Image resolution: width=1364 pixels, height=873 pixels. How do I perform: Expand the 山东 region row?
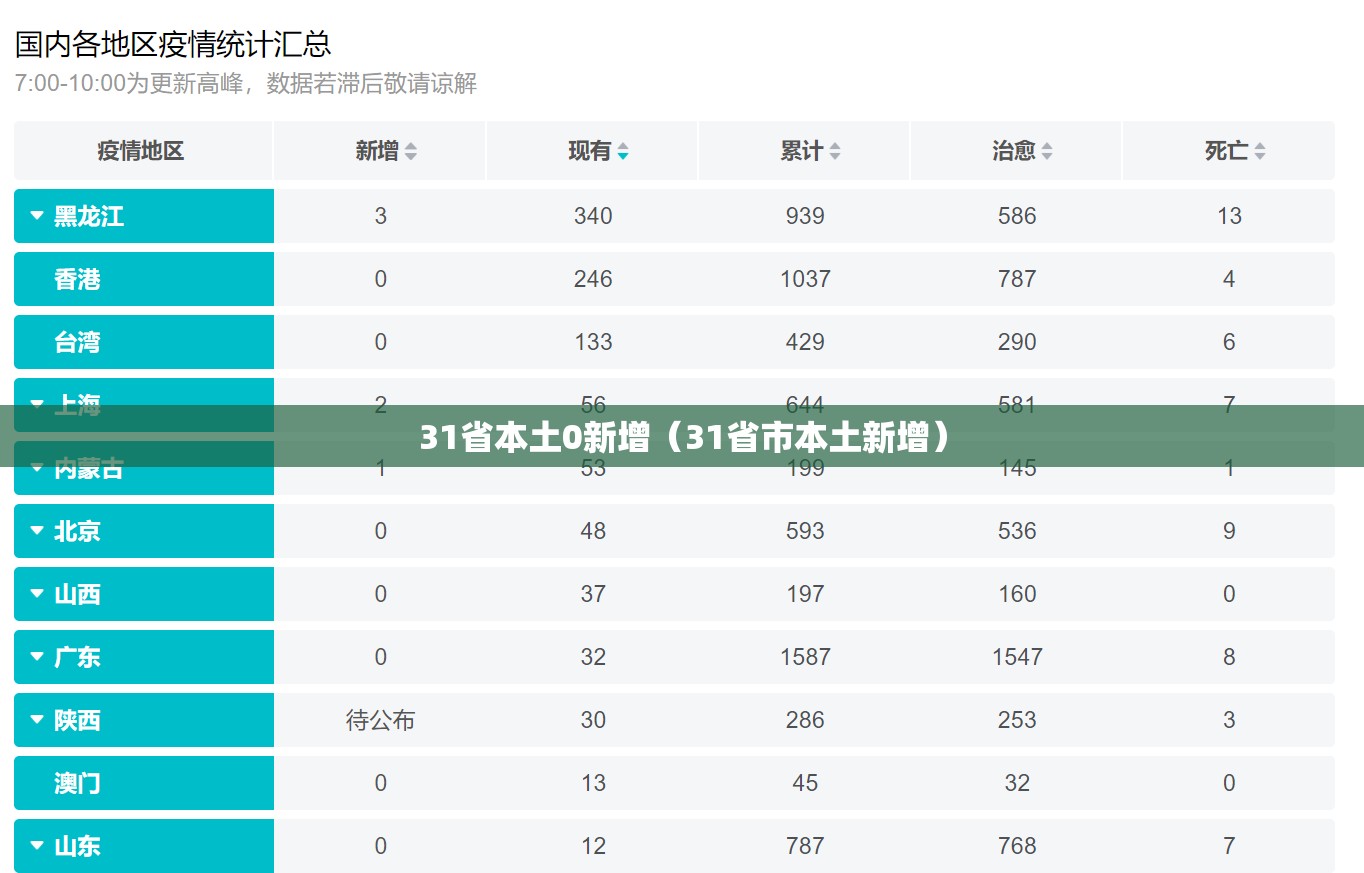click(144, 846)
